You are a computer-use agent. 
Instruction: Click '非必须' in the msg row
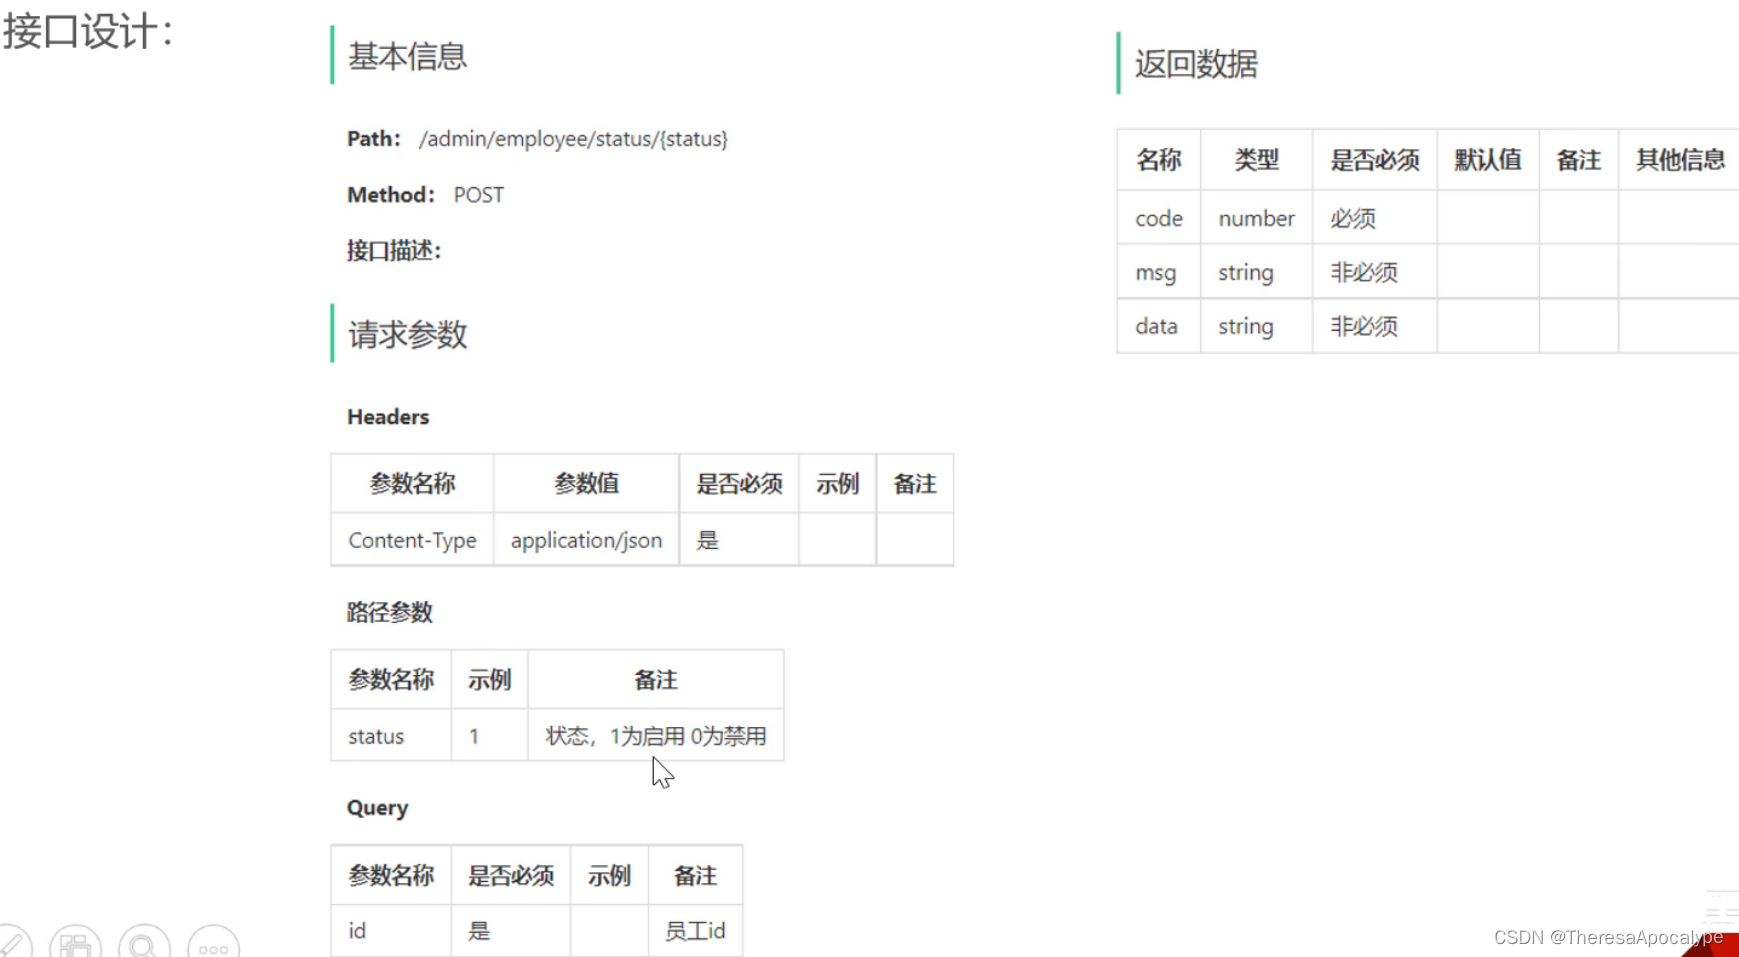(x=1364, y=272)
